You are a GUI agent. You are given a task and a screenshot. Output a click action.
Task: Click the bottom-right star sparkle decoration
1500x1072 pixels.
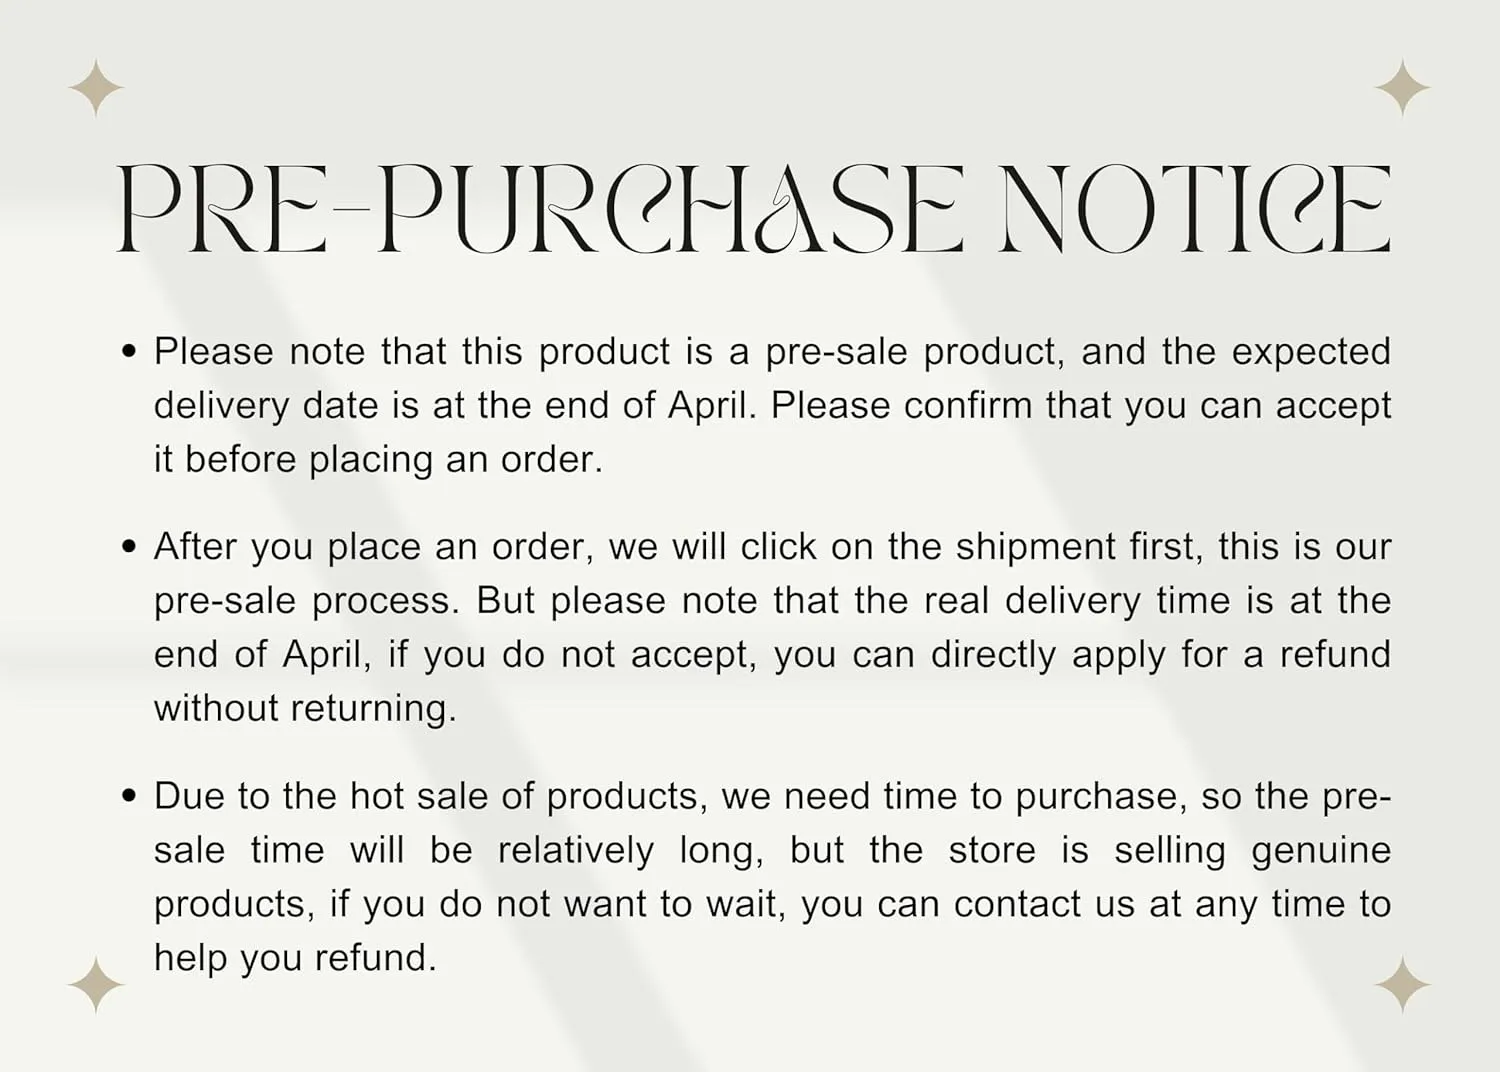tap(1402, 985)
